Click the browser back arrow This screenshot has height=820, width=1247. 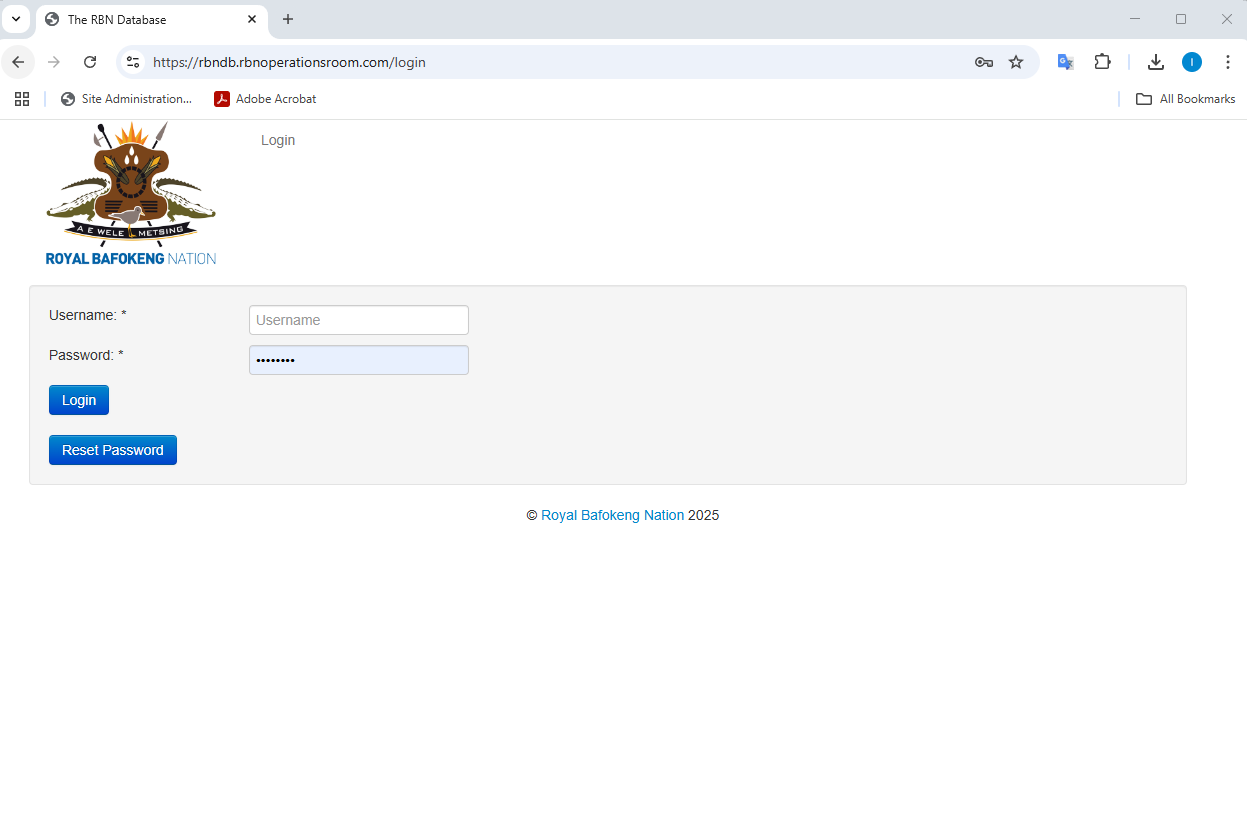[x=18, y=62]
